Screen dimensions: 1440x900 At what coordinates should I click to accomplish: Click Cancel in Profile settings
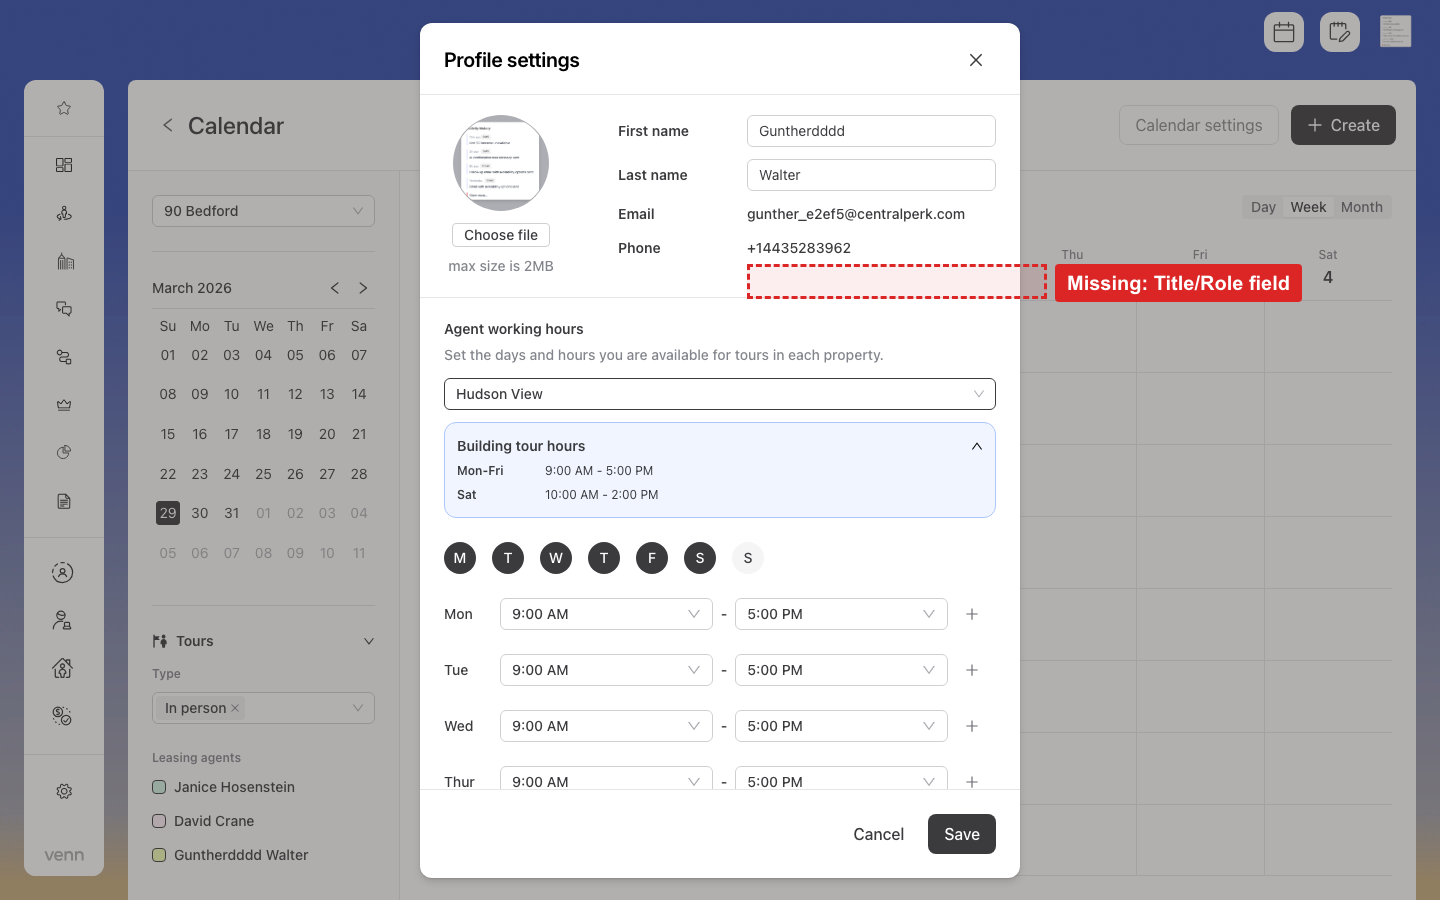pyautogui.click(x=878, y=834)
